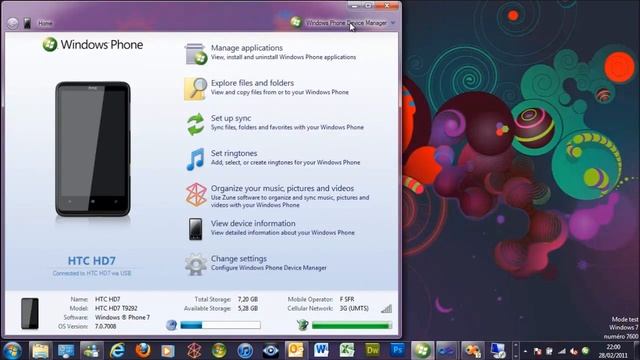Open Windows Explorer from the taskbar
Image resolution: width=640 pixels, height=360 pixels.
(40, 351)
